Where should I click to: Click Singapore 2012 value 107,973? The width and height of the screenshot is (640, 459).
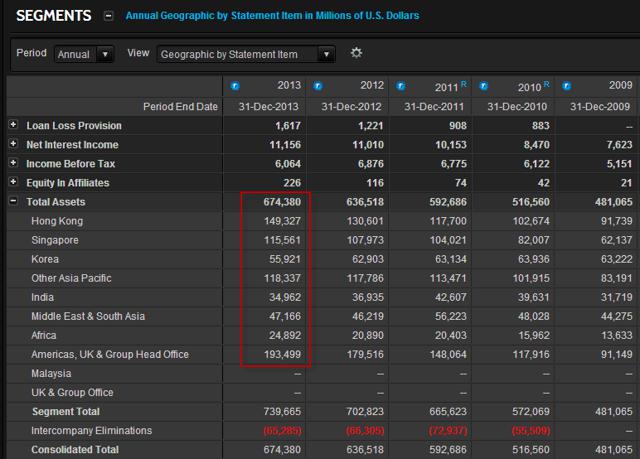click(x=365, y=240)
